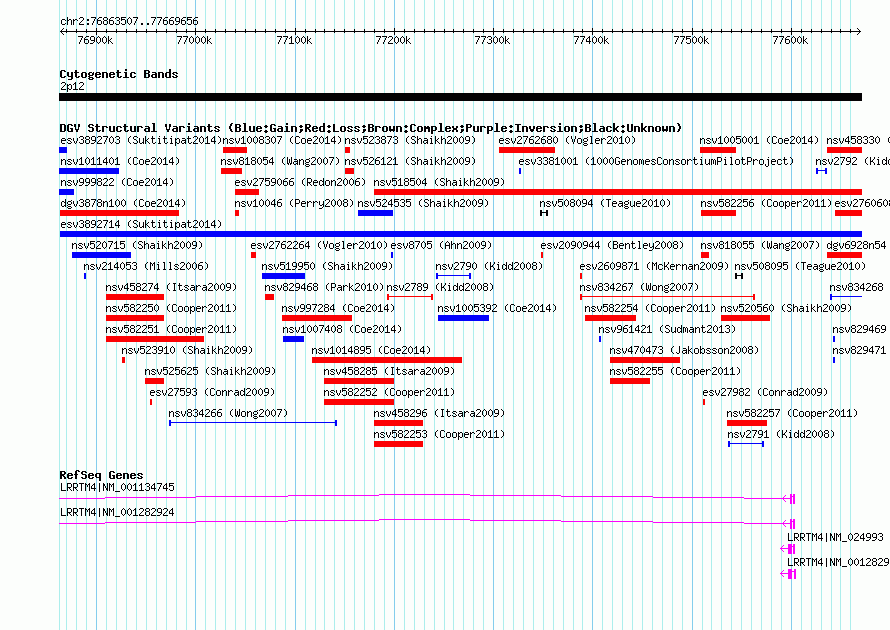Image resolution: width=890 pixels, height=630 pixels.
Task: Open nsv1005001 (Coe2014) variant
Action: (x=759, y=140)
